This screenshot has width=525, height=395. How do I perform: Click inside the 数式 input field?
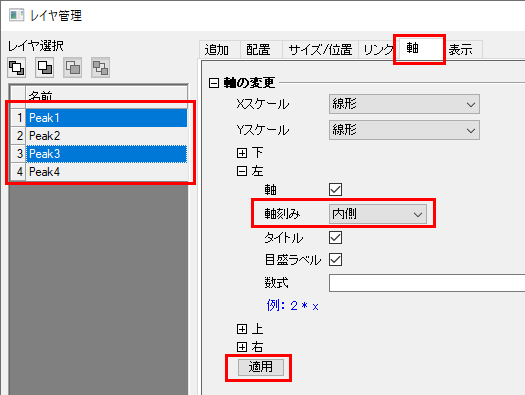click(427, 283)
